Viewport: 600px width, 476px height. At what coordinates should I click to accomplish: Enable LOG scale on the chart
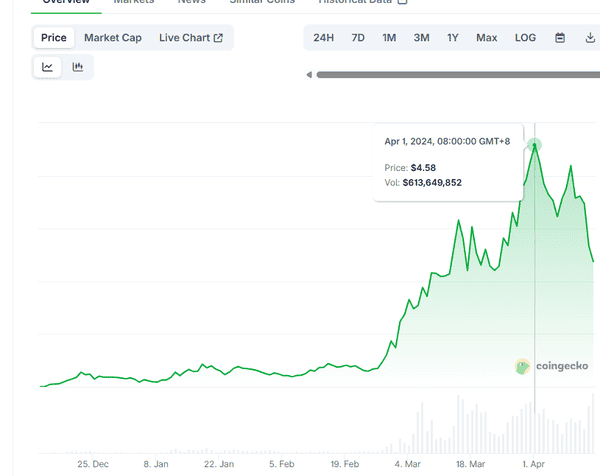click(x=525, y=38)
